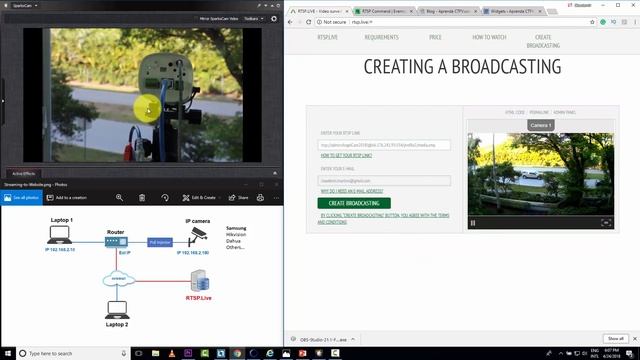Open the terms and conditions link
The image size is (640, 360).
pos(383,218)
